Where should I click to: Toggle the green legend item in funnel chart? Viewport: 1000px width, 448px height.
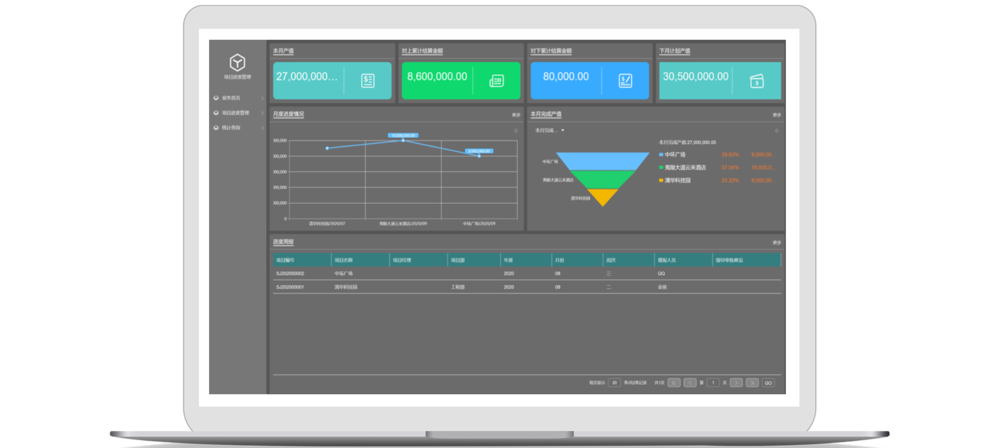coord(686,168)
